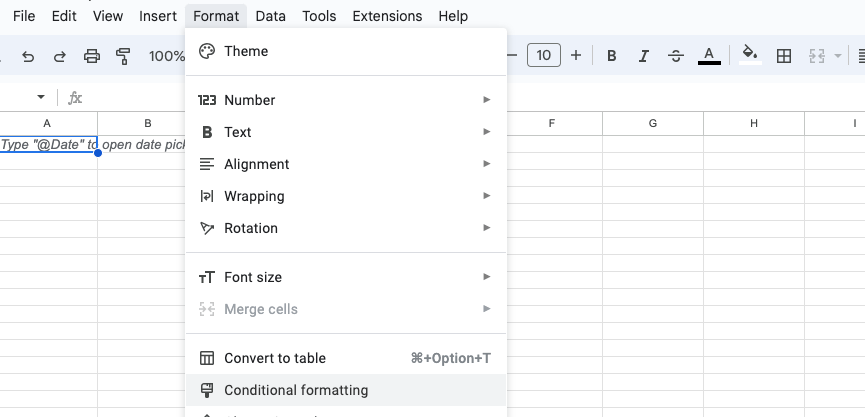Image resolution: width=865 pixels, height=417 pixels.
Task: Open merge type dropdown arrow in toolbar
Action: [x=838, y=55]
